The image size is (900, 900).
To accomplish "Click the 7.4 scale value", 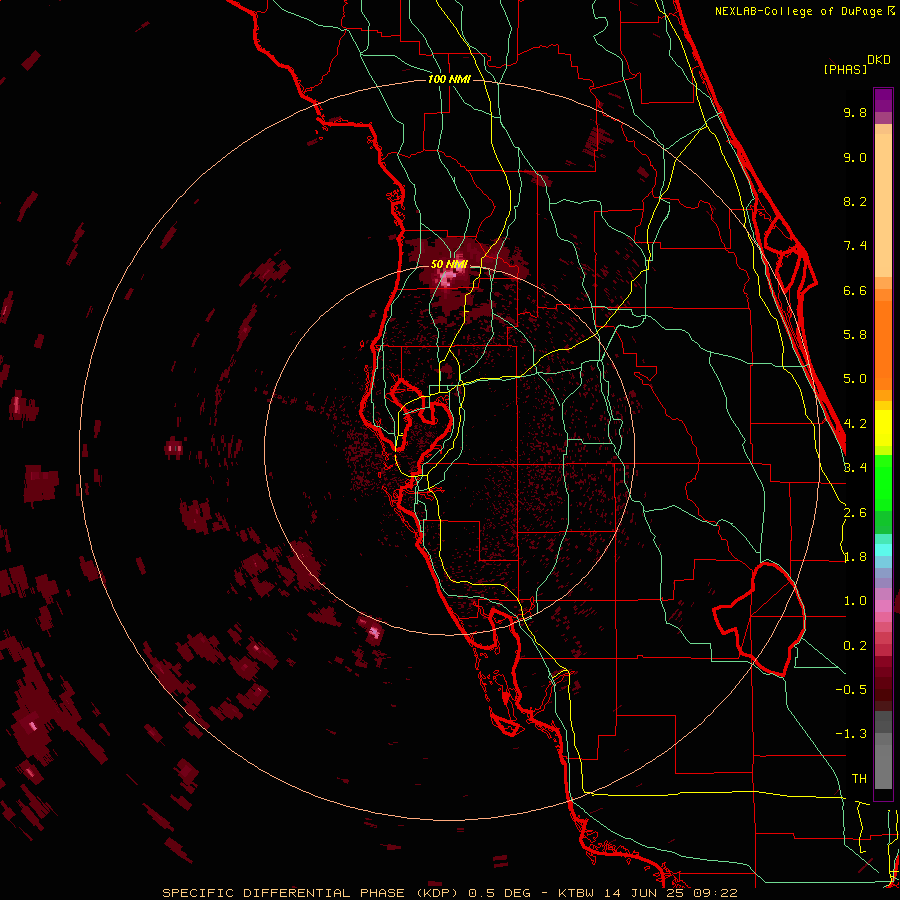I will coord(855,246).
